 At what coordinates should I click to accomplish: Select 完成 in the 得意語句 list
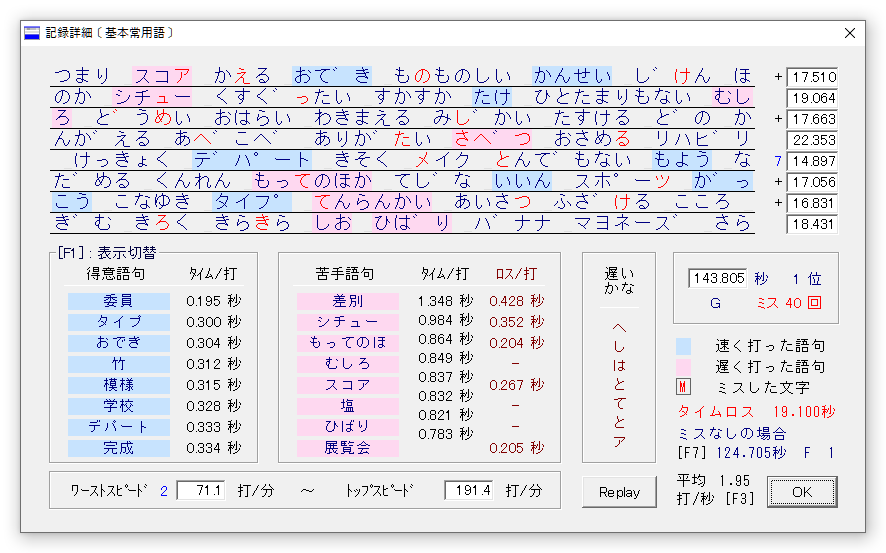tap(119, 449)
